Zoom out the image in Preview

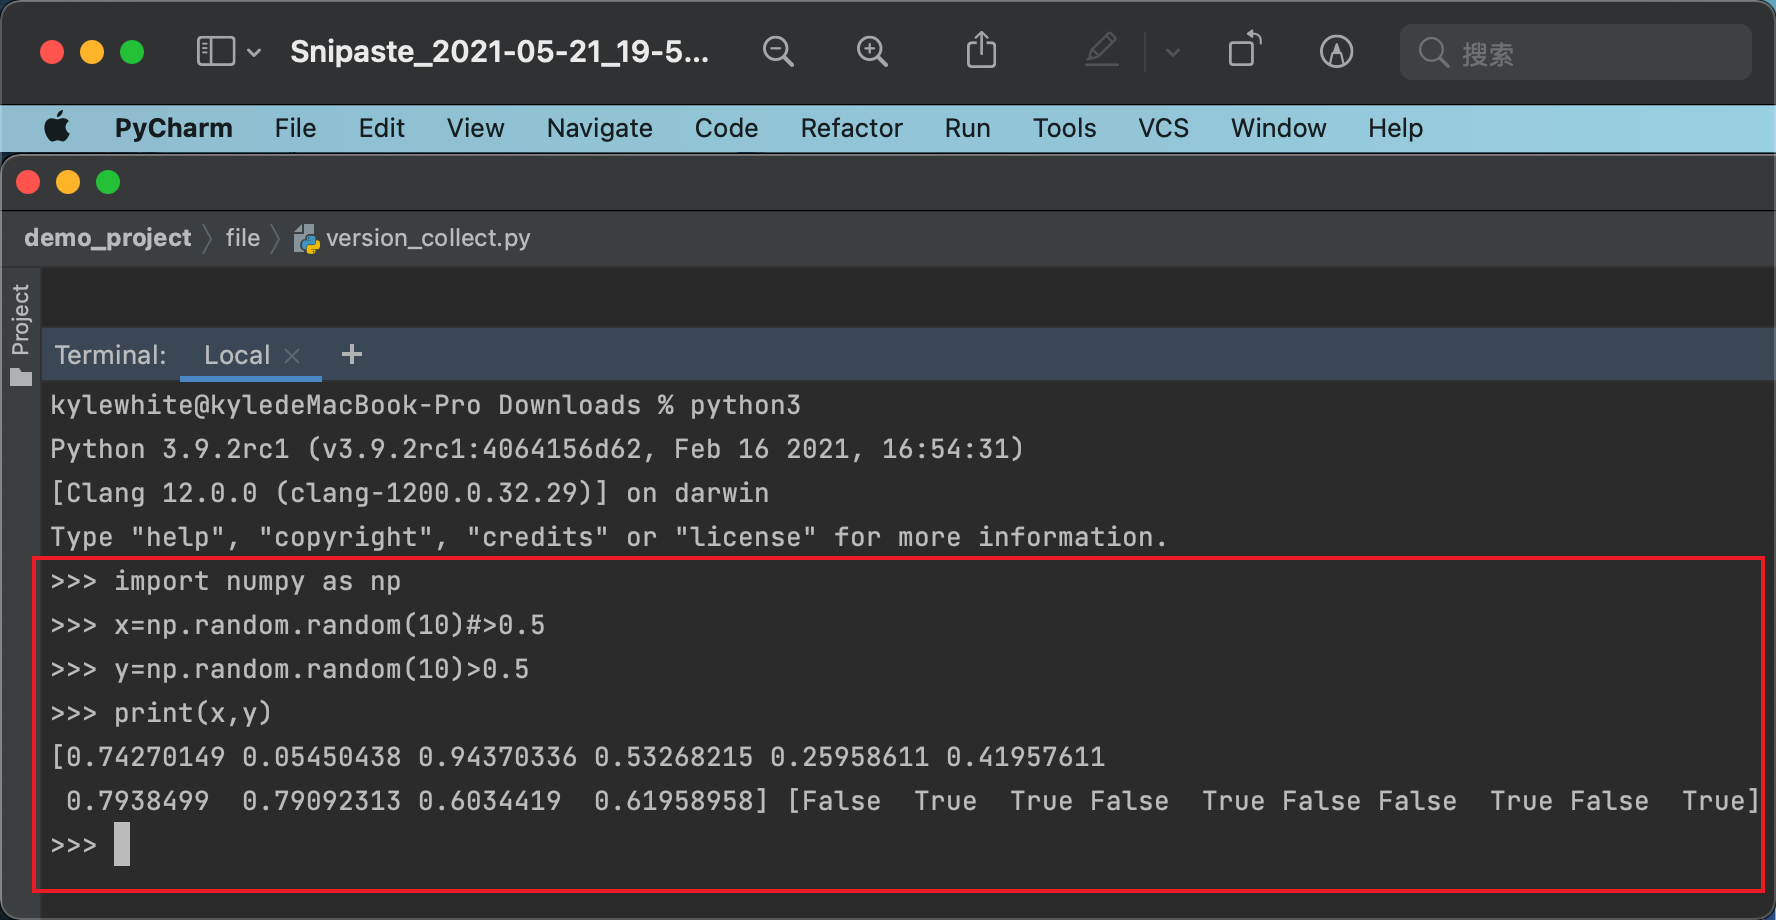[x=778, y=51]
